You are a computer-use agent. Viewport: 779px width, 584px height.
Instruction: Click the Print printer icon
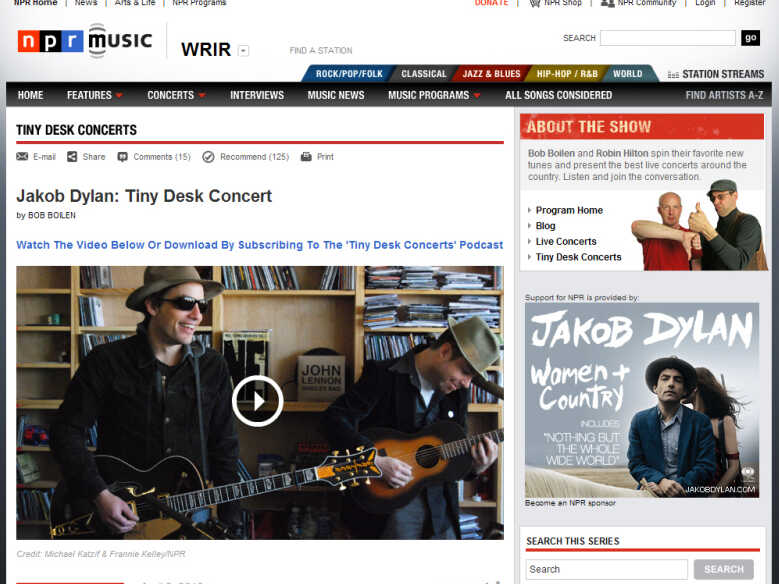tap(306, 157)
